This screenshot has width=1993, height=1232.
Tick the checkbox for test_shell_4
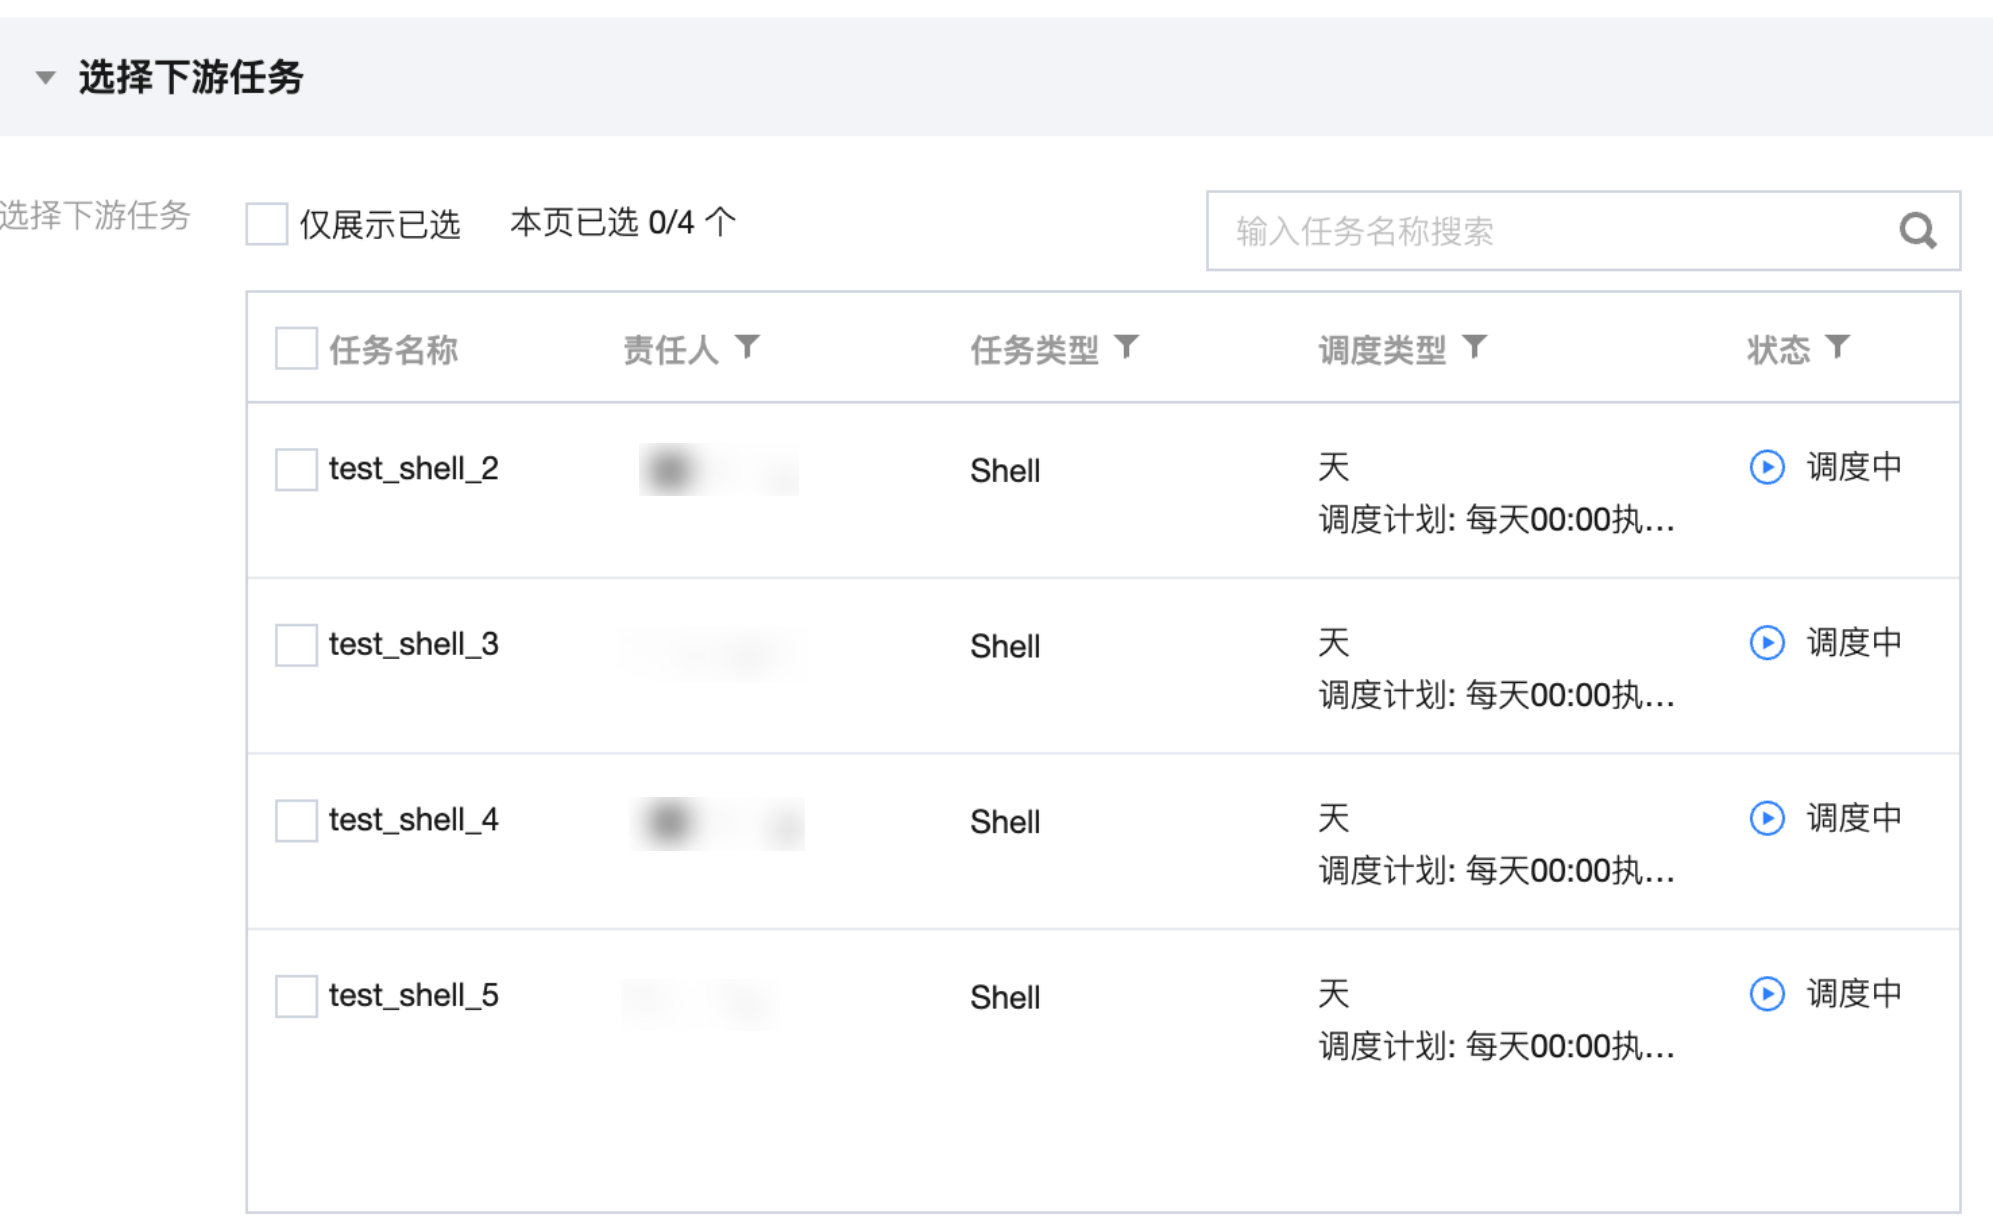[296, 820]
